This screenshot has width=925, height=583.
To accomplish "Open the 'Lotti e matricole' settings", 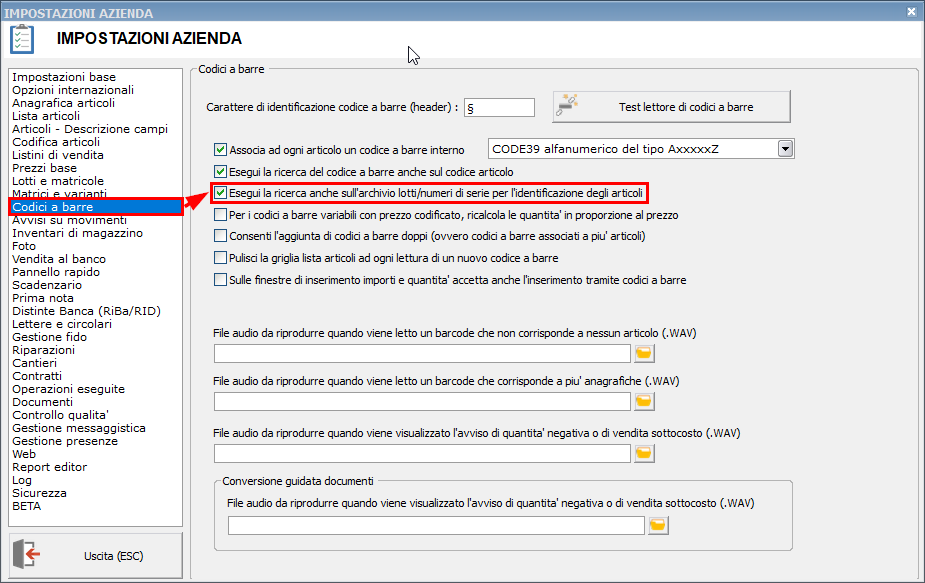I will (x=58, y=181).
